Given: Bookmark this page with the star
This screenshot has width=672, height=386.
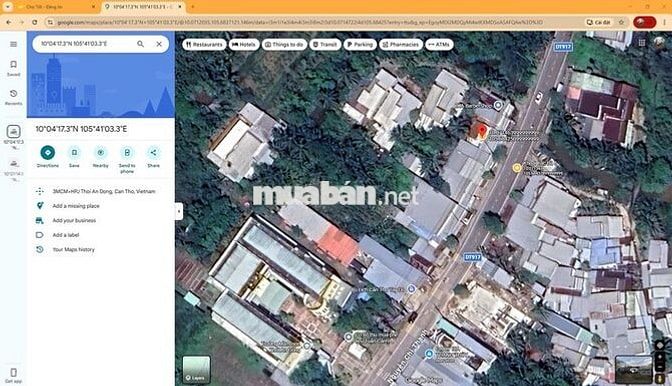Looking at the screenshot, I should point(621,22).
